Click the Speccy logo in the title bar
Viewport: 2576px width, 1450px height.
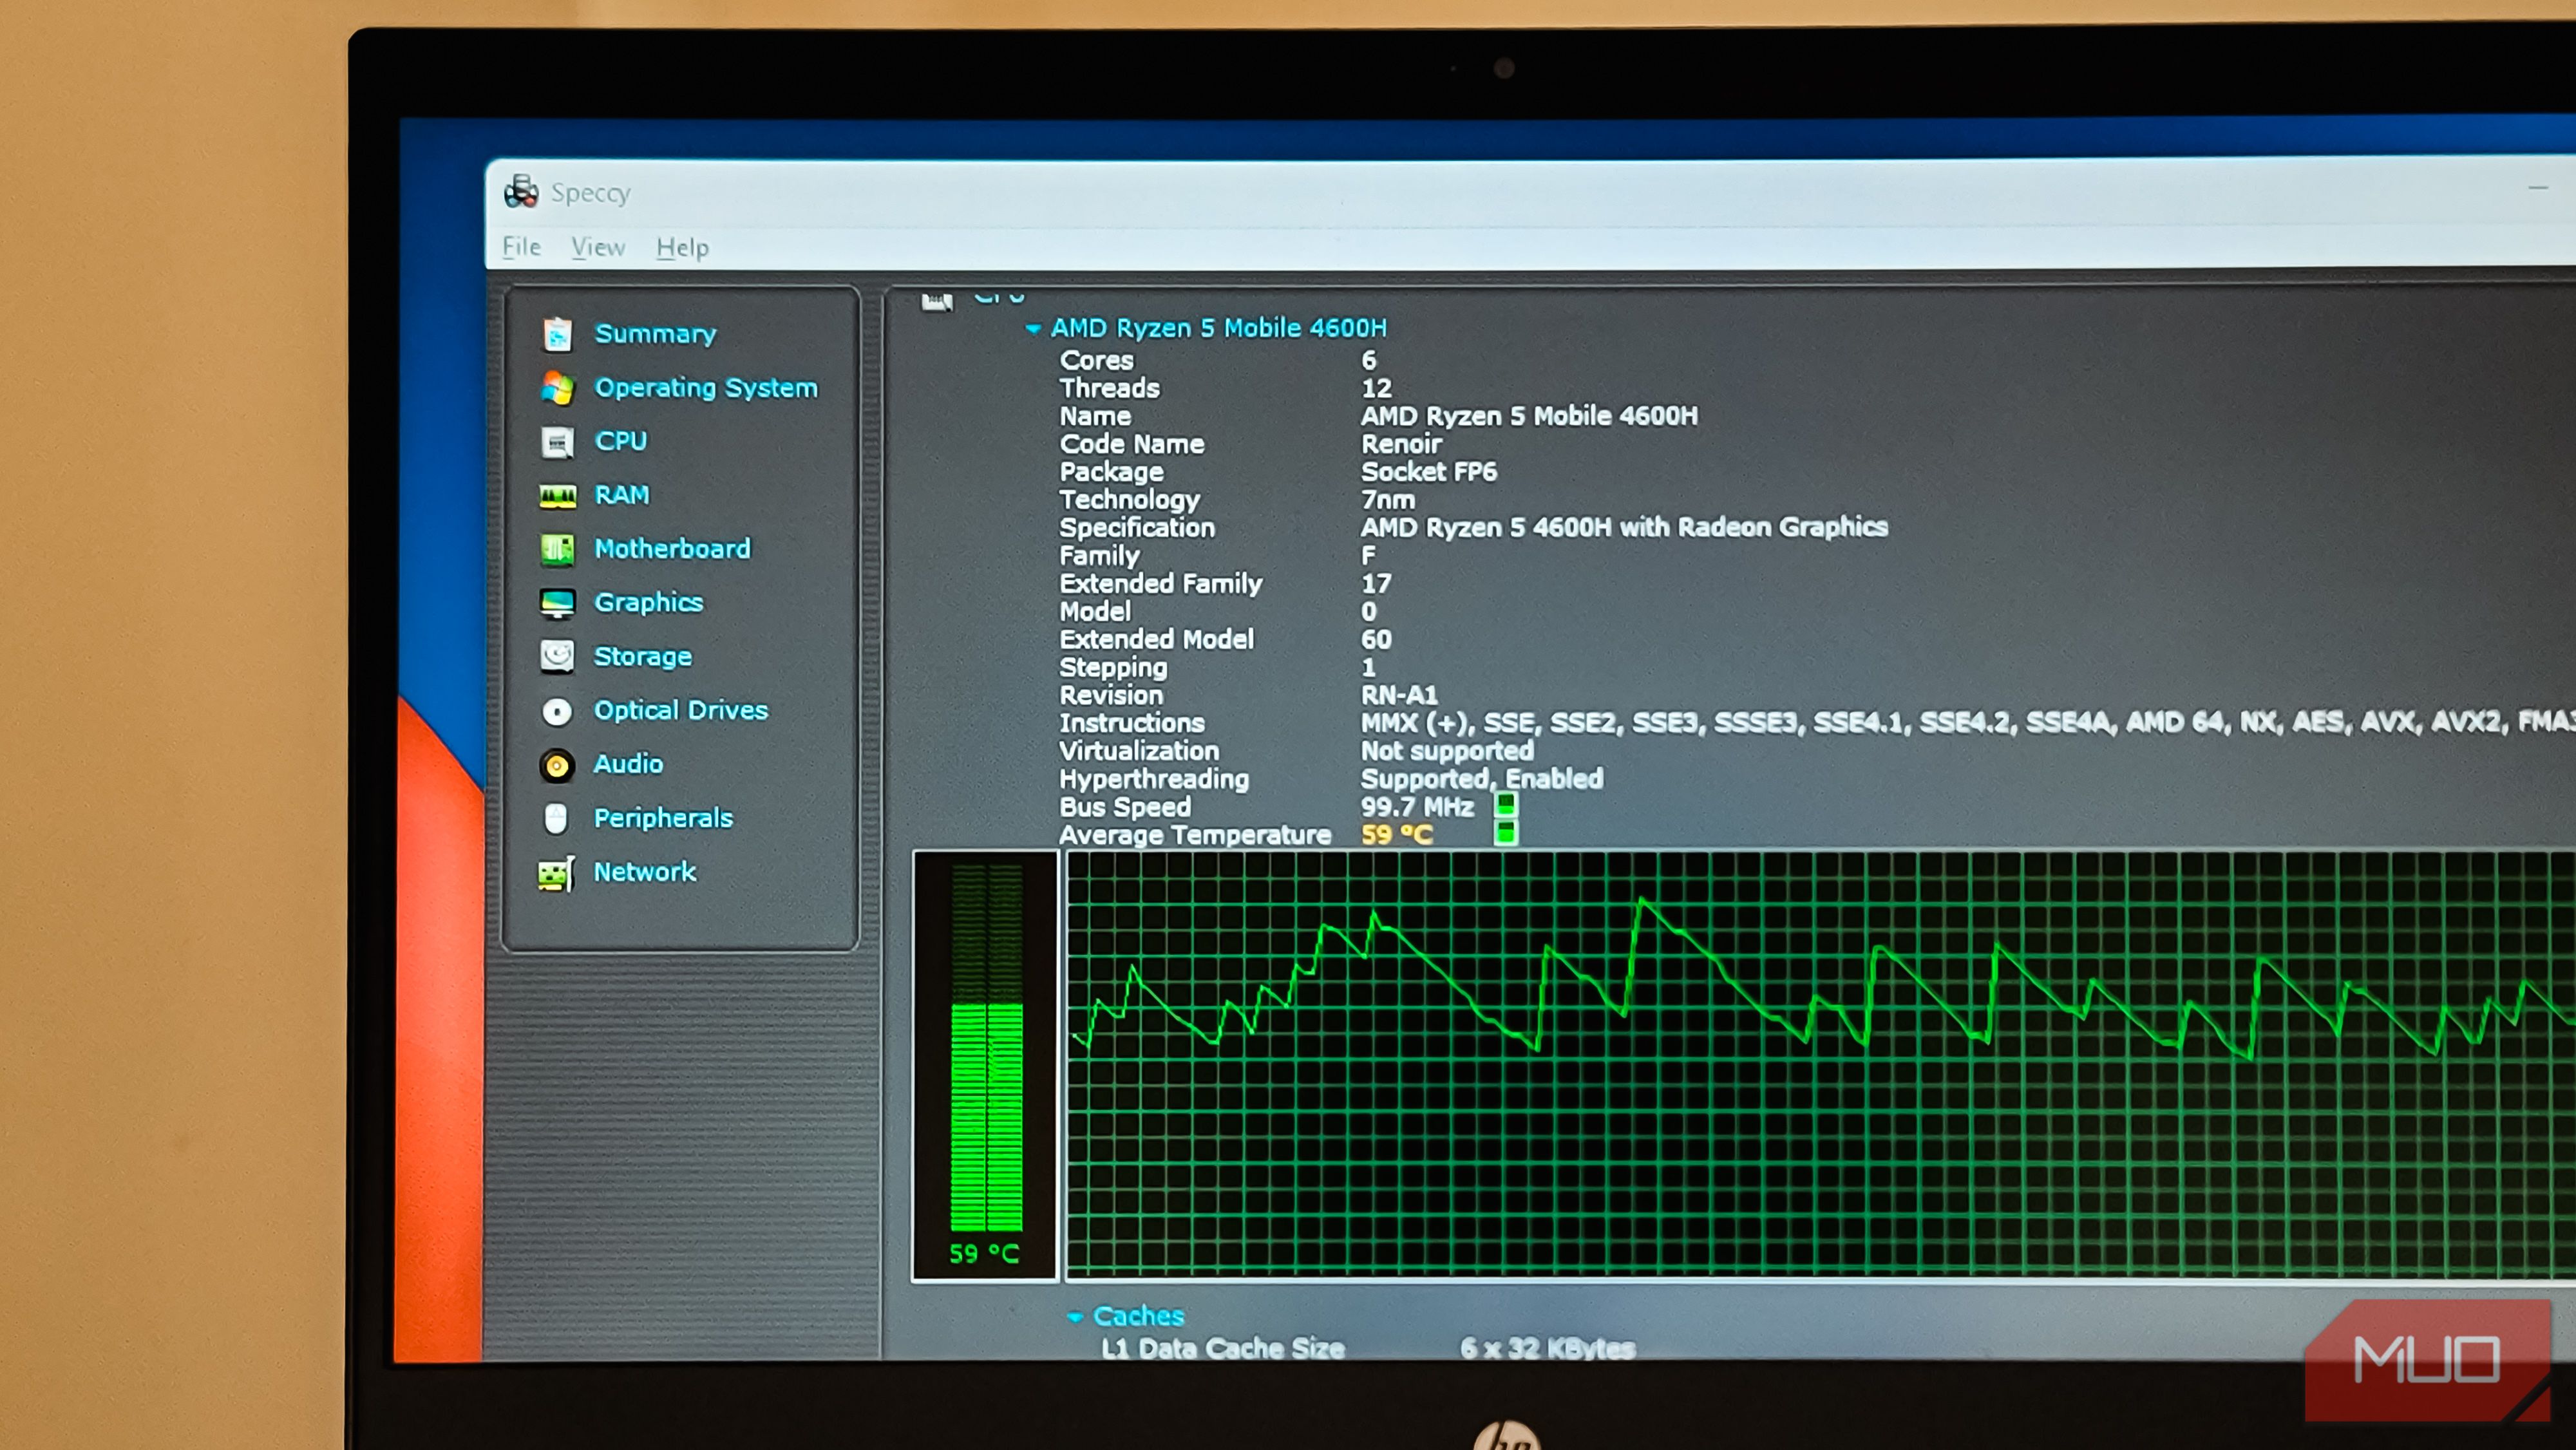coord(522,191)
